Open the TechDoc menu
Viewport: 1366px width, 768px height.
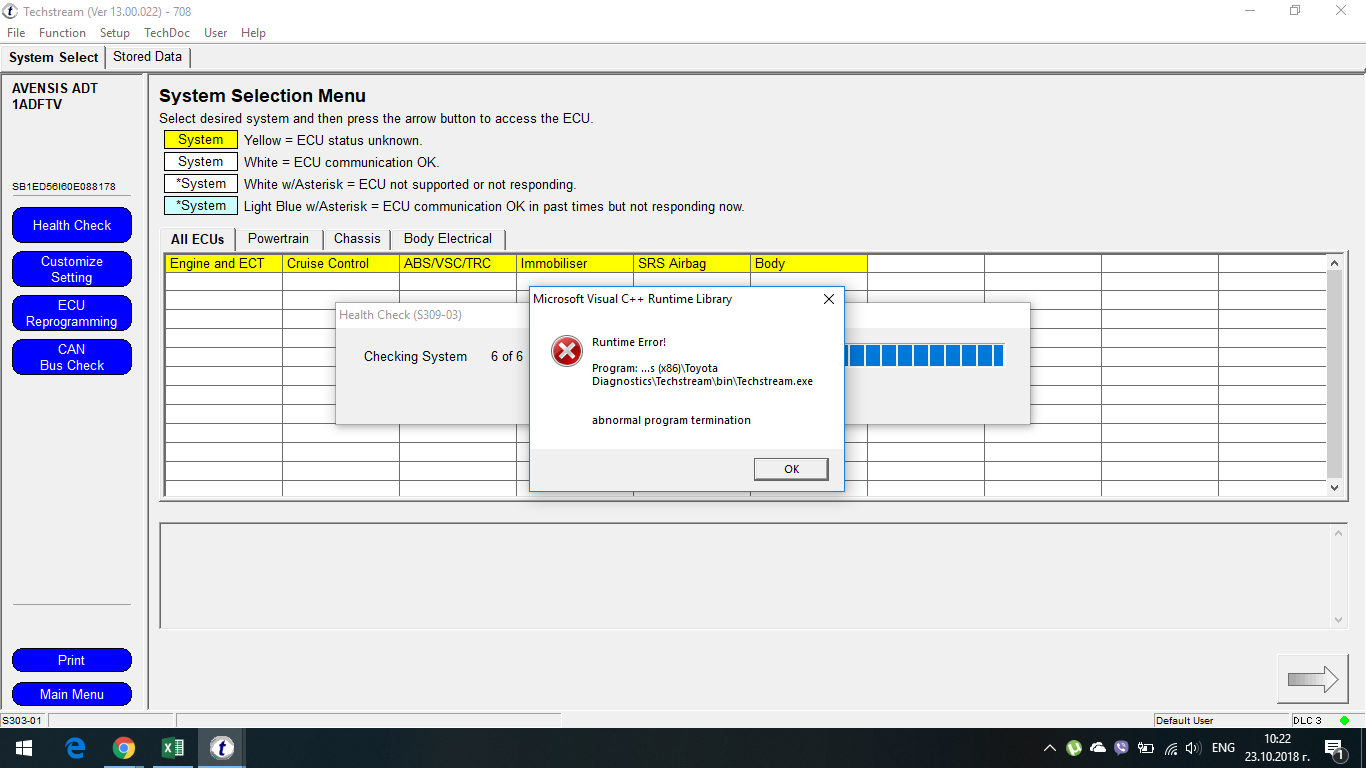click(x=166, y=33)
